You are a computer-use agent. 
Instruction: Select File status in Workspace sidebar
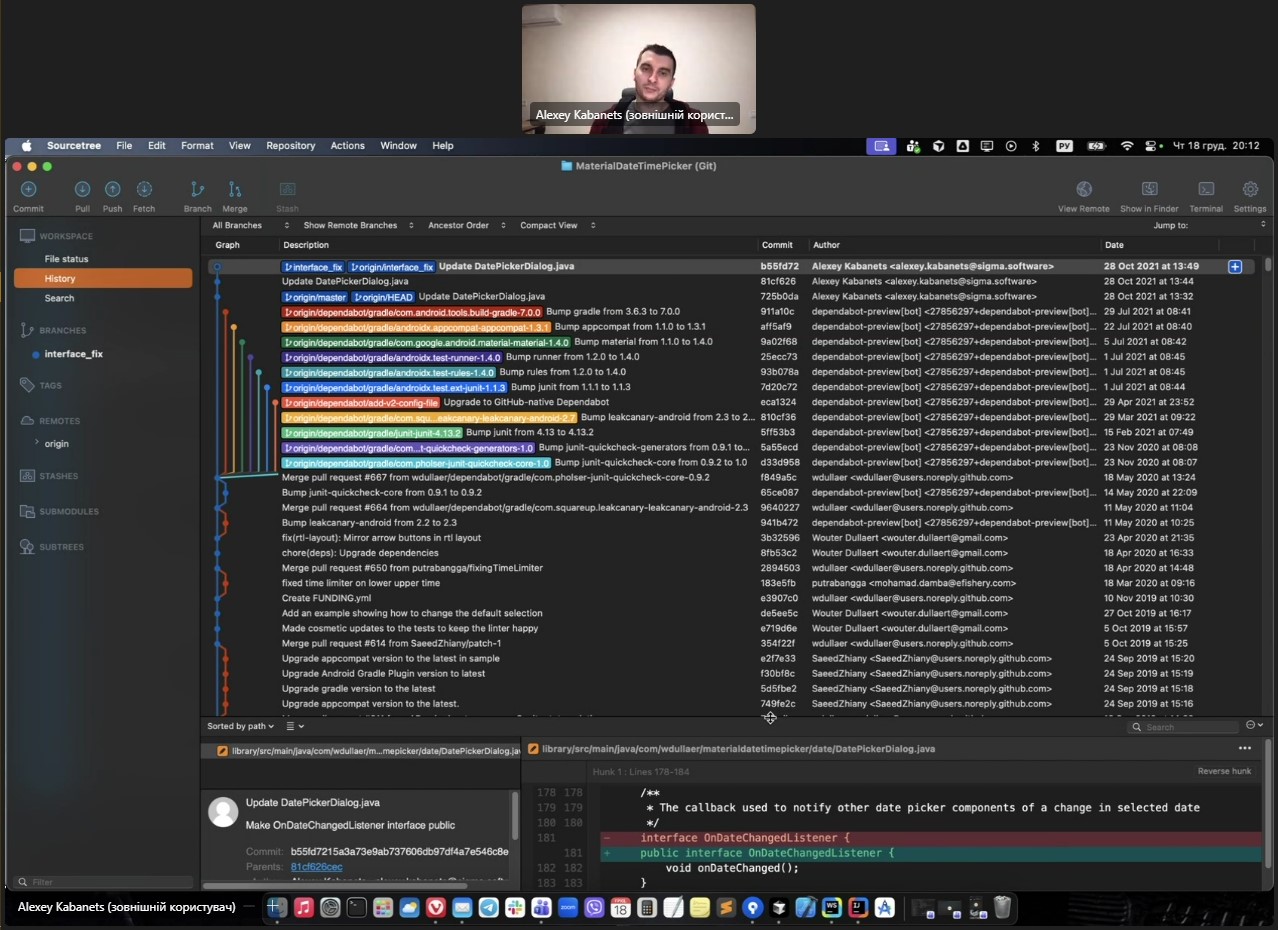(66, 259)
